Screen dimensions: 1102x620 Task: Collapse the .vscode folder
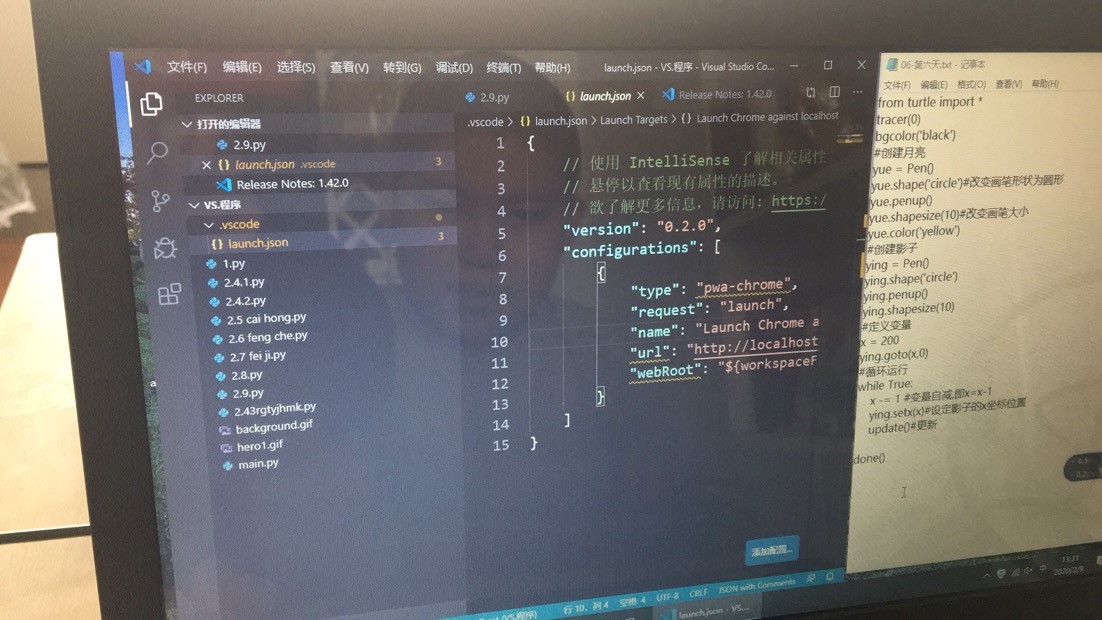(209, 225)
